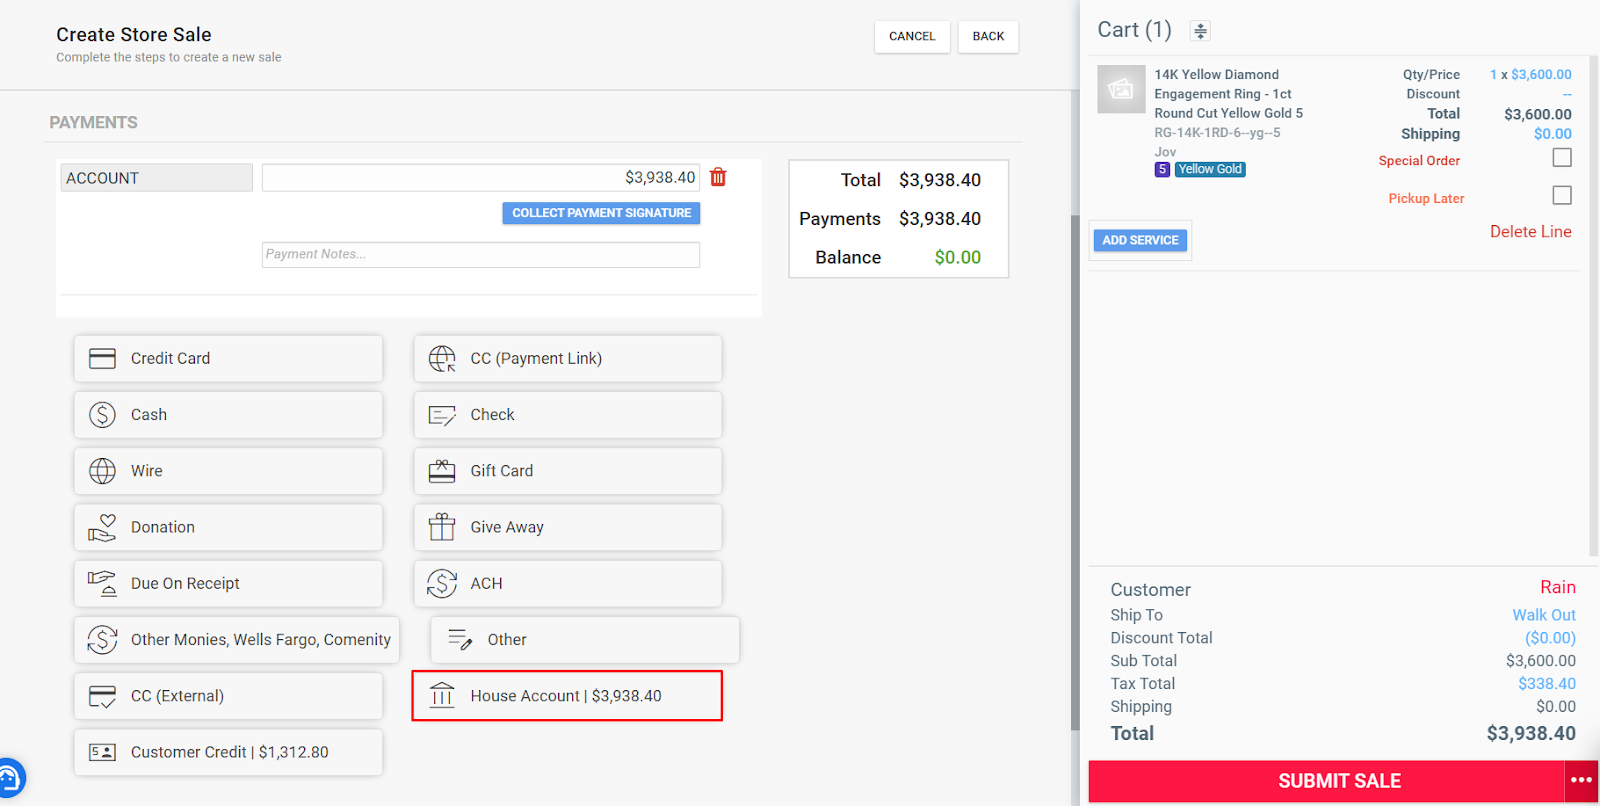This screenshot has width=1600, height=806.
Task: Click the Add Service button
Action: [x=1140, y=240]
